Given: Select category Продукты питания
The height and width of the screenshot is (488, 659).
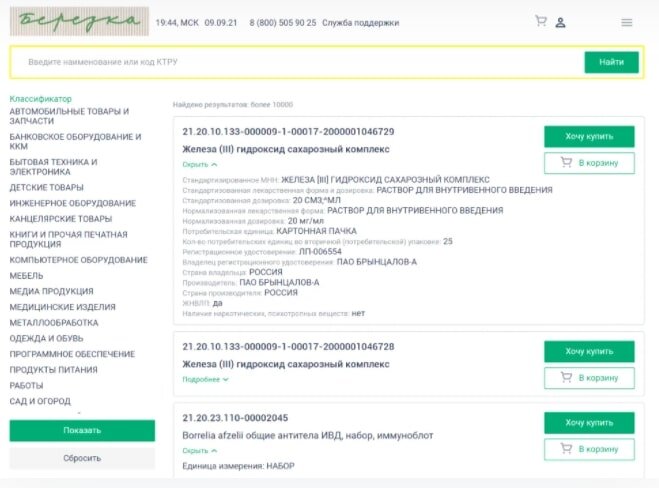Looking at the screenshot, I should click(x=53, y=370).
